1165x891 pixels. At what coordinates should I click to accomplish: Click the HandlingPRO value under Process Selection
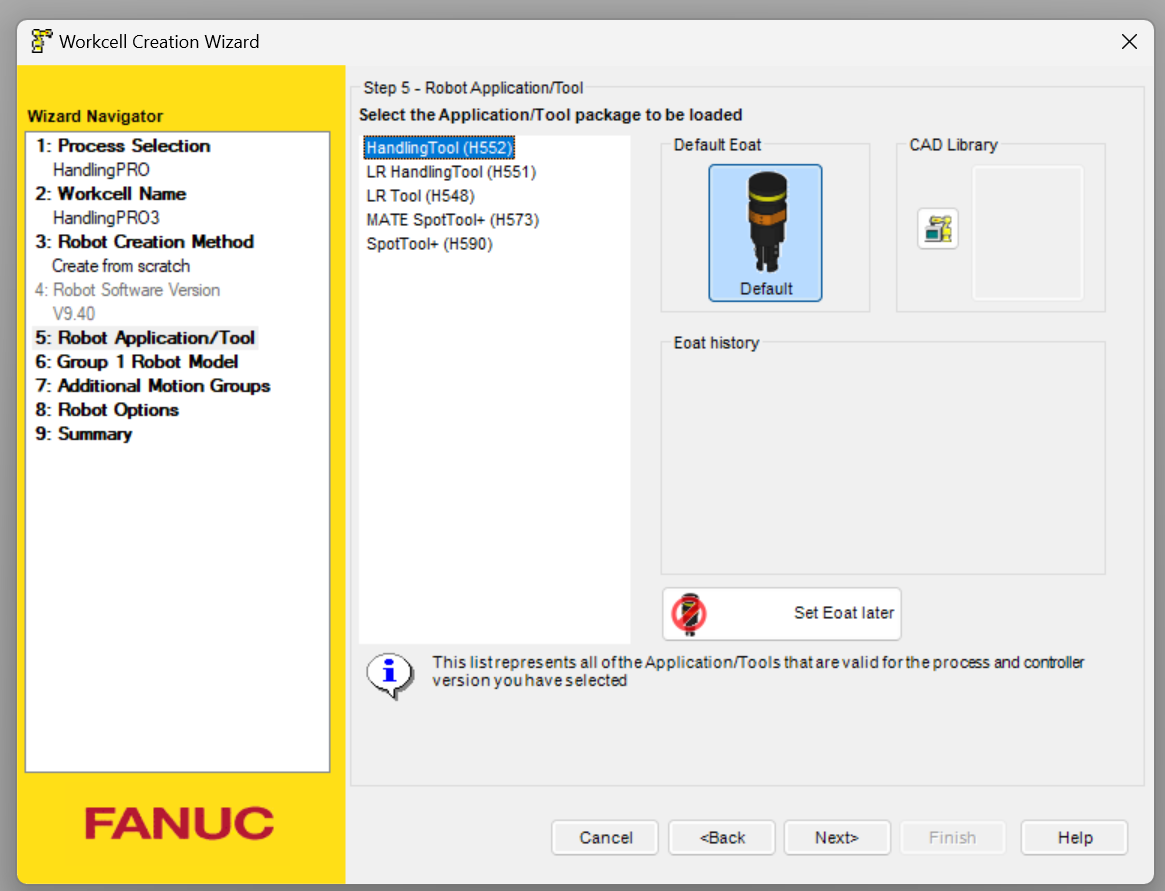(x=101, y=170)
